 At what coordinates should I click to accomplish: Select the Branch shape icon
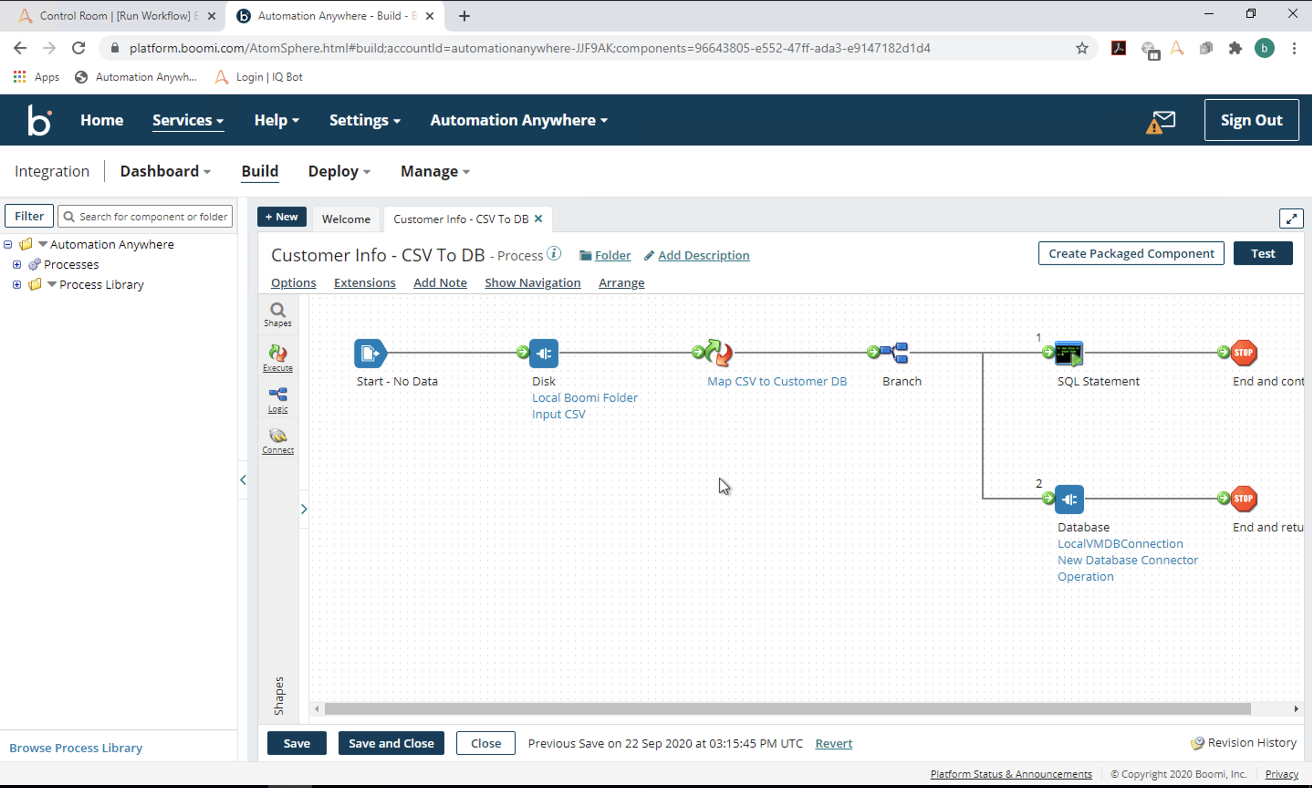pyautogui.click(x=894, y=353)
